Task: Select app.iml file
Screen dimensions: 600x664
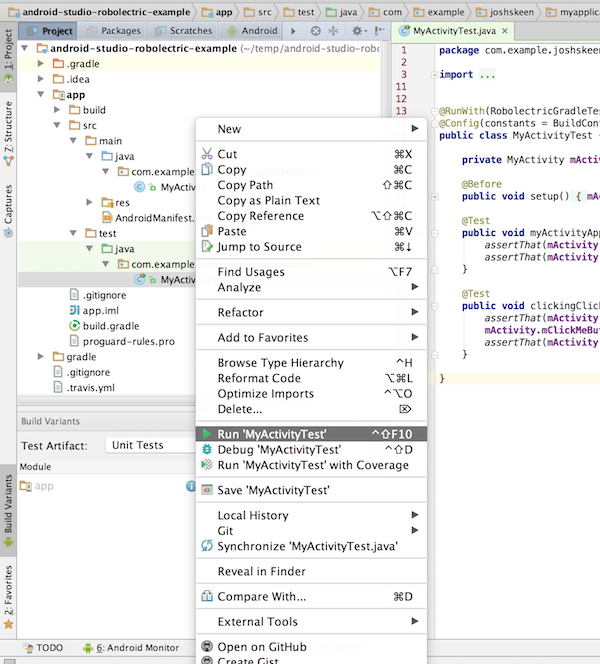Action: [x=94, y=310]
